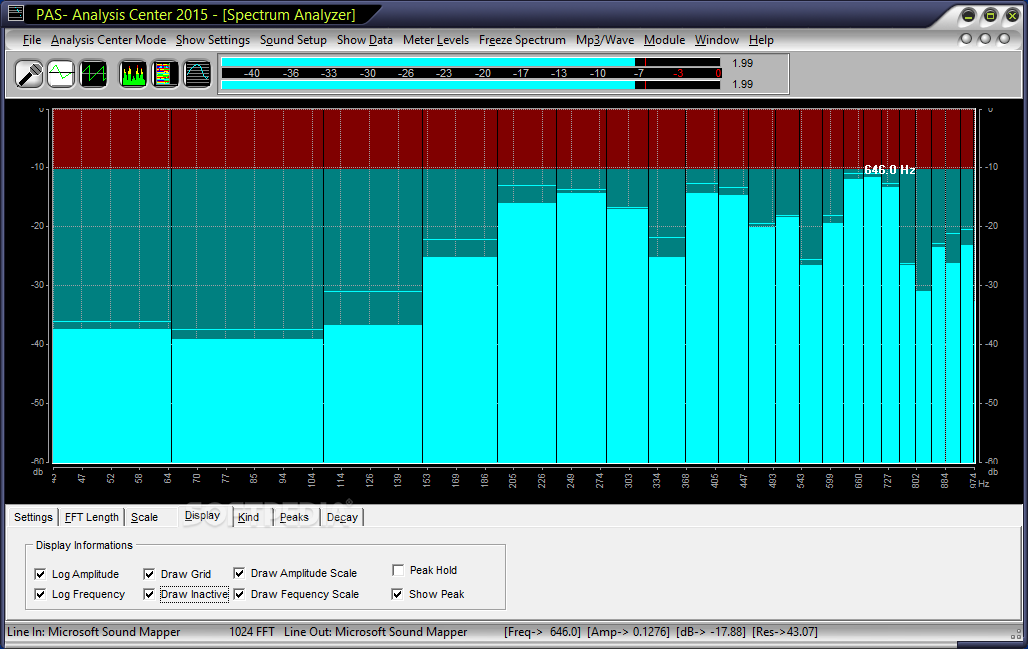Switch to the Decay tab
1028x649 pixels.
pos(342,517)
